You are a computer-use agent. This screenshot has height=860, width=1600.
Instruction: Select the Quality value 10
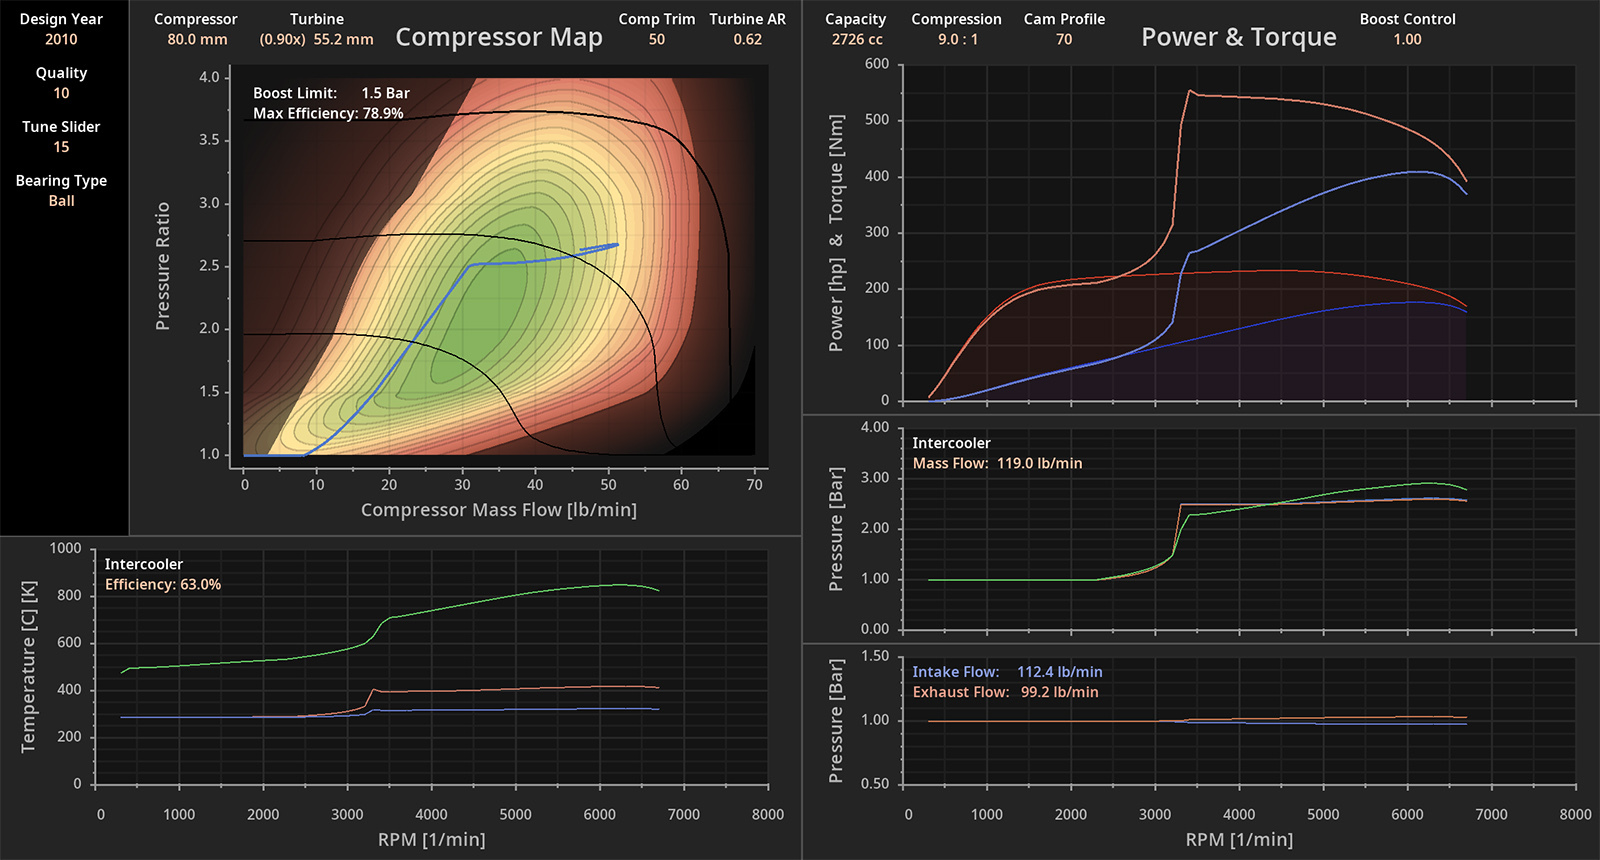(x=61, y=93)
